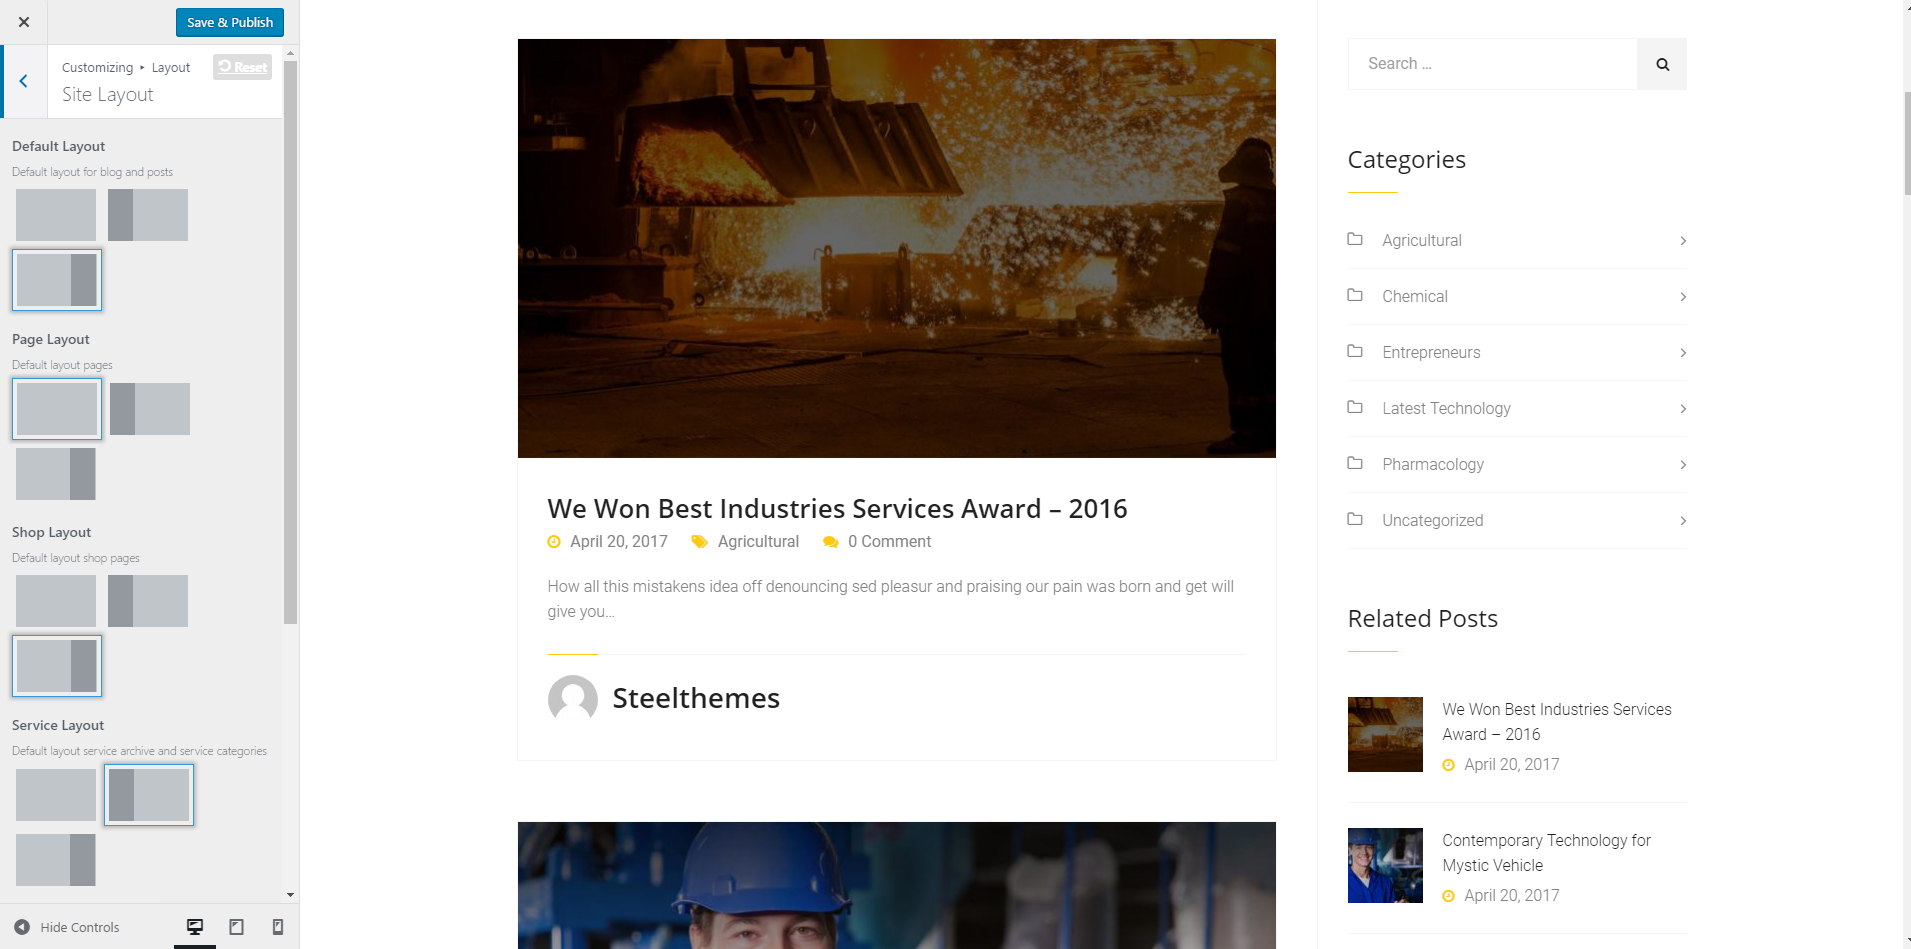
Task: Select left sidebar option for Page Layout
Action: (x=150, y=409)
